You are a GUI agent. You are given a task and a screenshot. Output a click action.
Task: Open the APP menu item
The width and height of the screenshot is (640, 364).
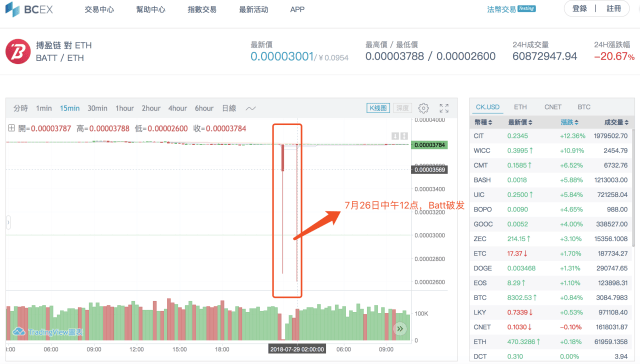297,9
